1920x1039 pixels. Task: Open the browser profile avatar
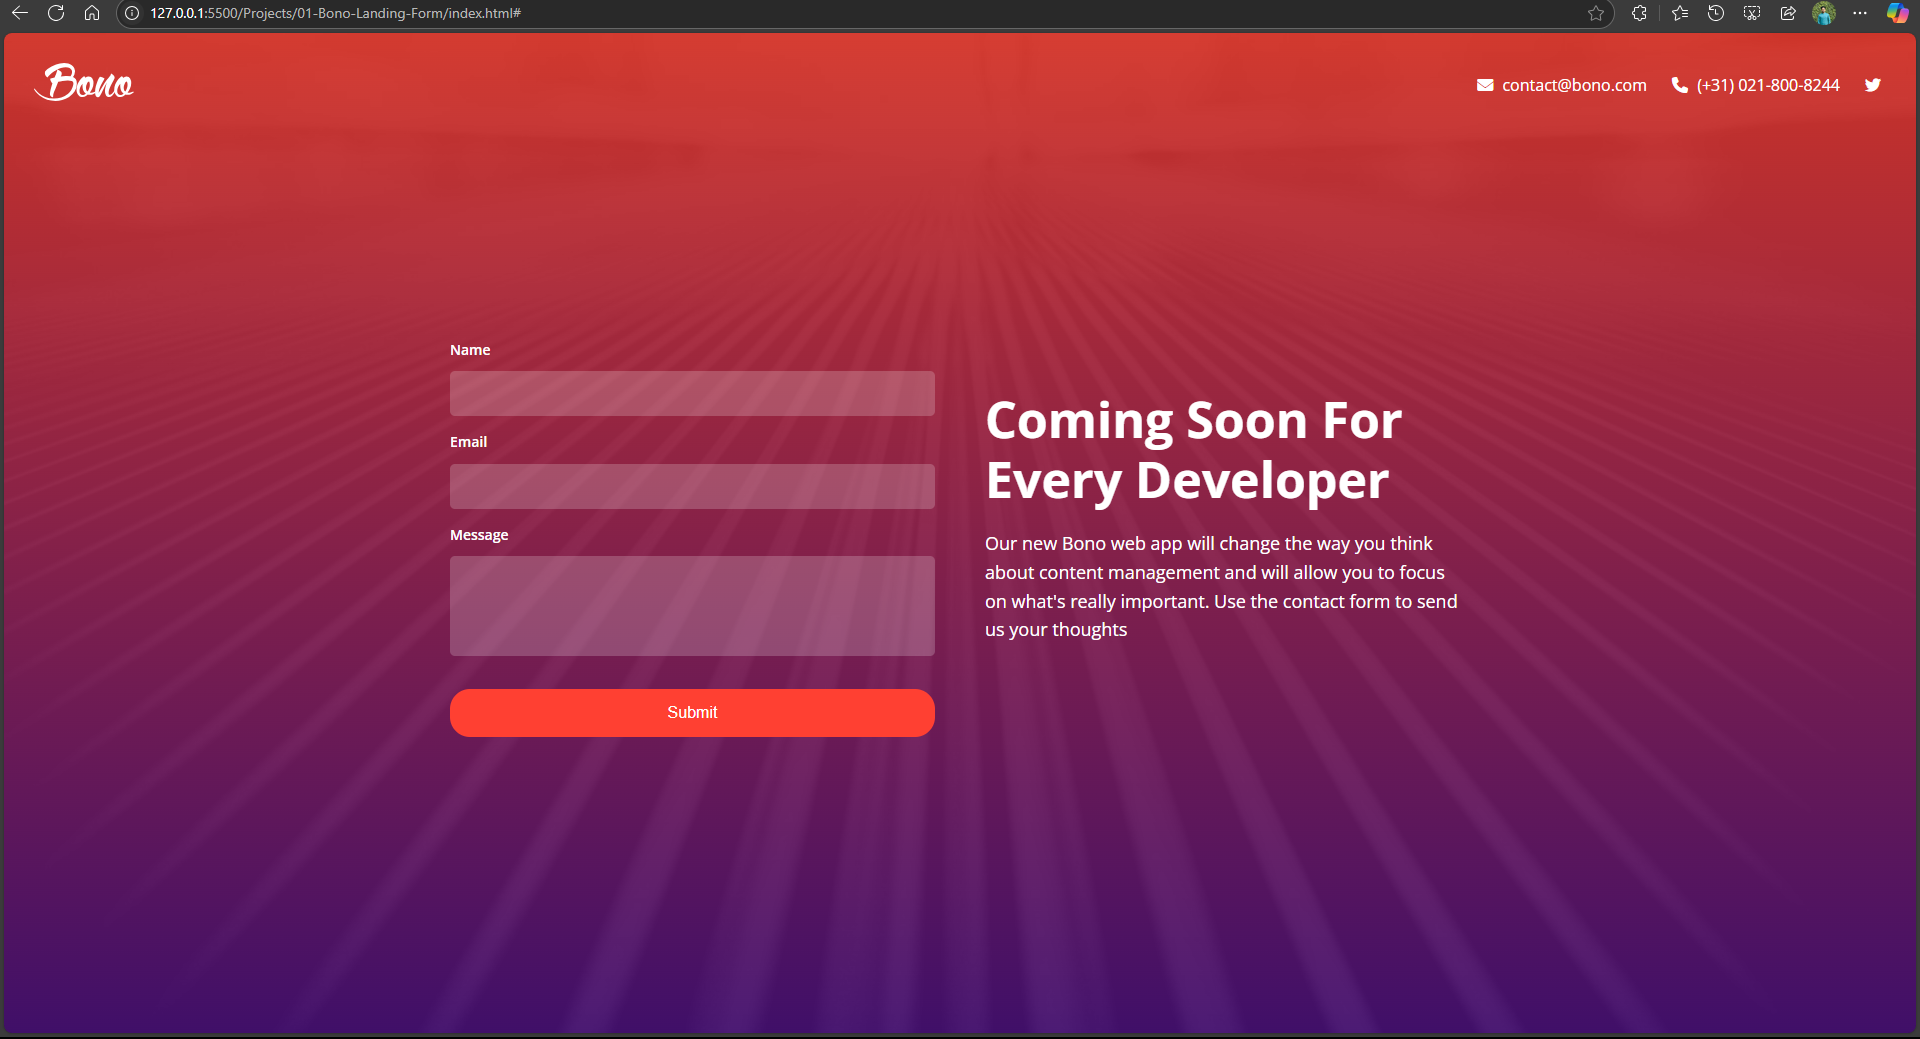click(1824, 13)
